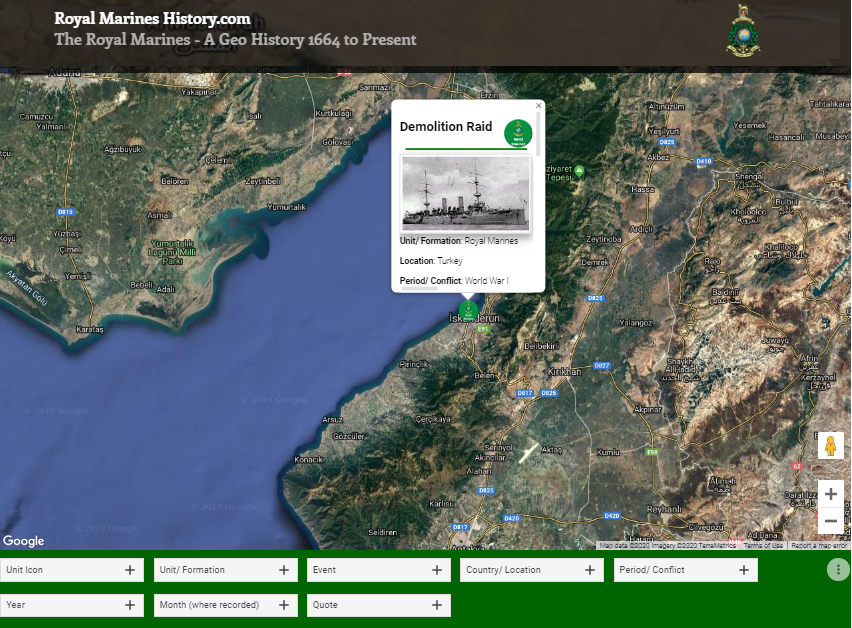
Task: Expand the Period/ Conflict filter
Action: (686, 570)
